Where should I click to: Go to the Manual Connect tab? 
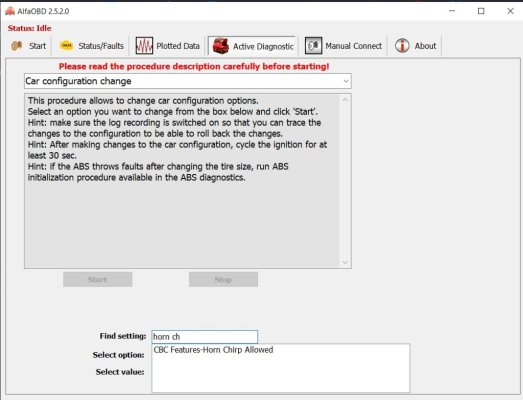344,46
